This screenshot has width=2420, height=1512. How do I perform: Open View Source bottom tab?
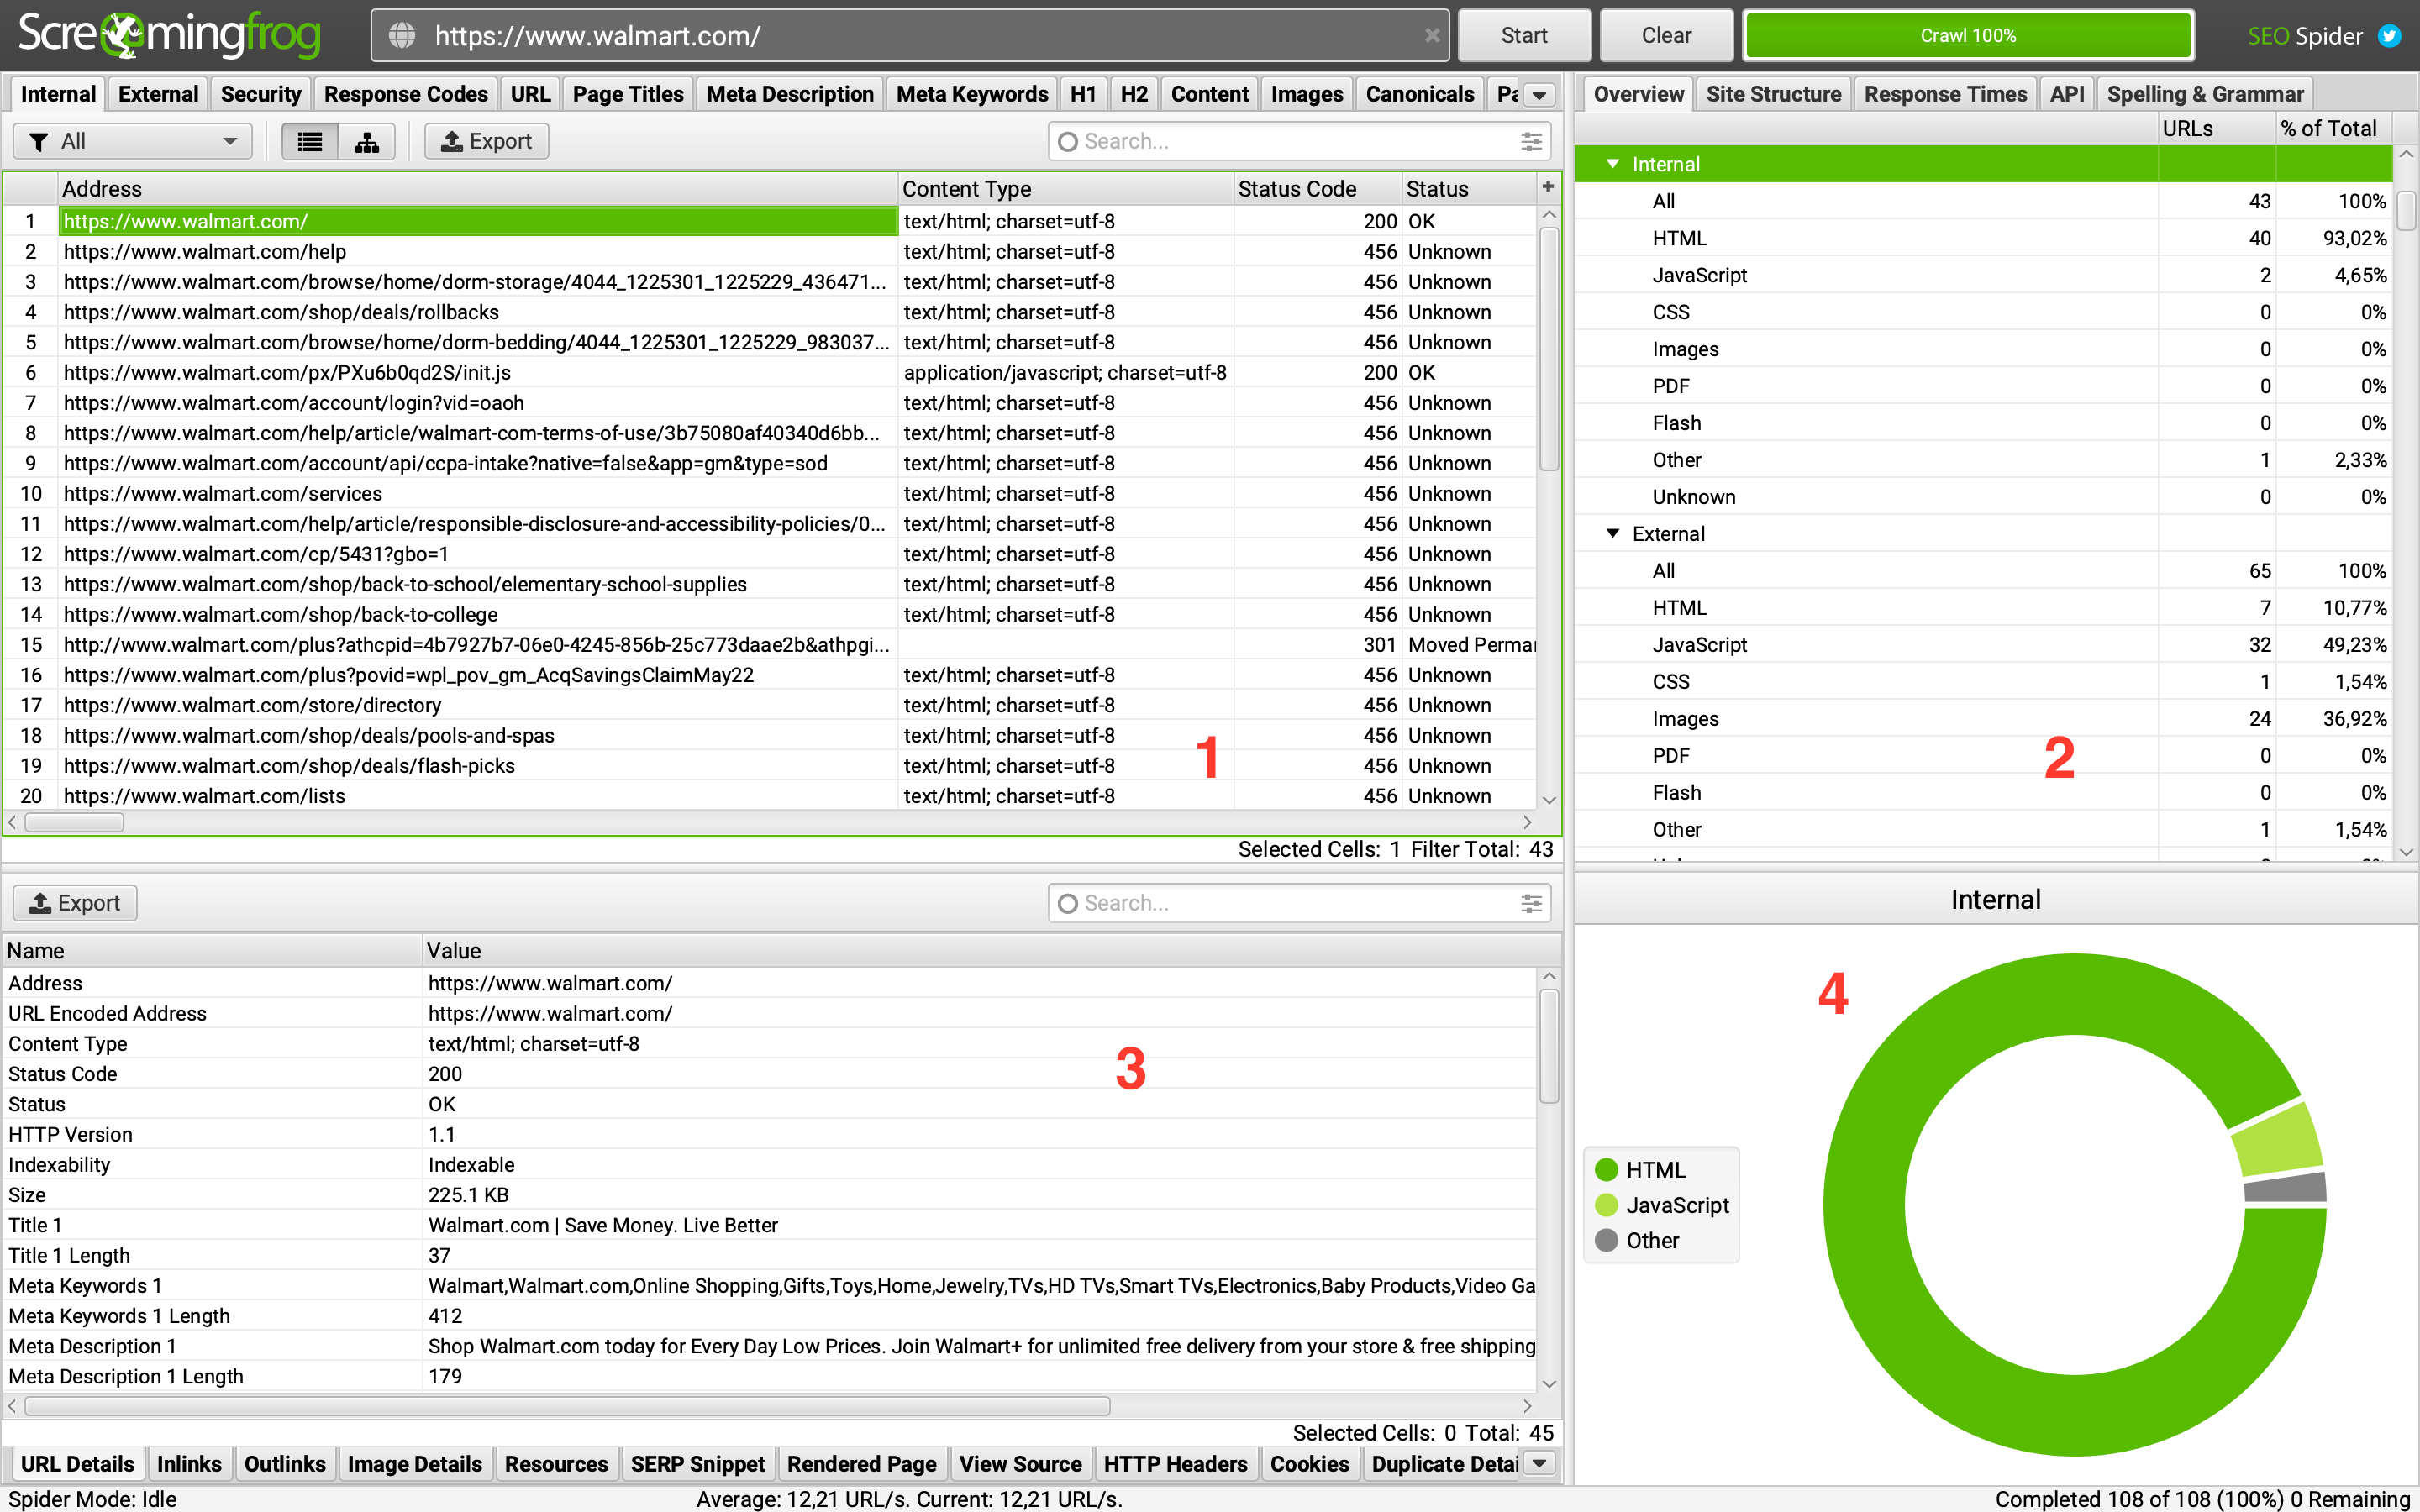tap(1020, 1464)
